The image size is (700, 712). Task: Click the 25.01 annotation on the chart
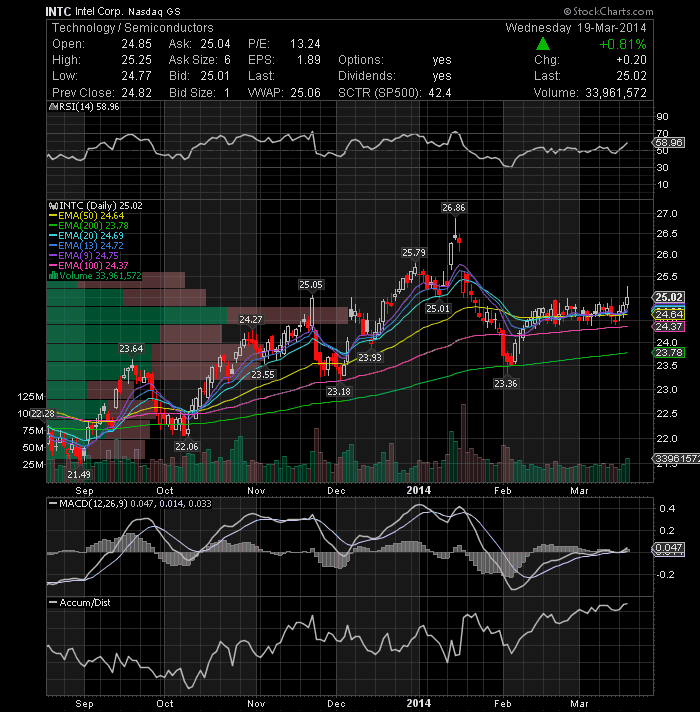tap(438, 309)
